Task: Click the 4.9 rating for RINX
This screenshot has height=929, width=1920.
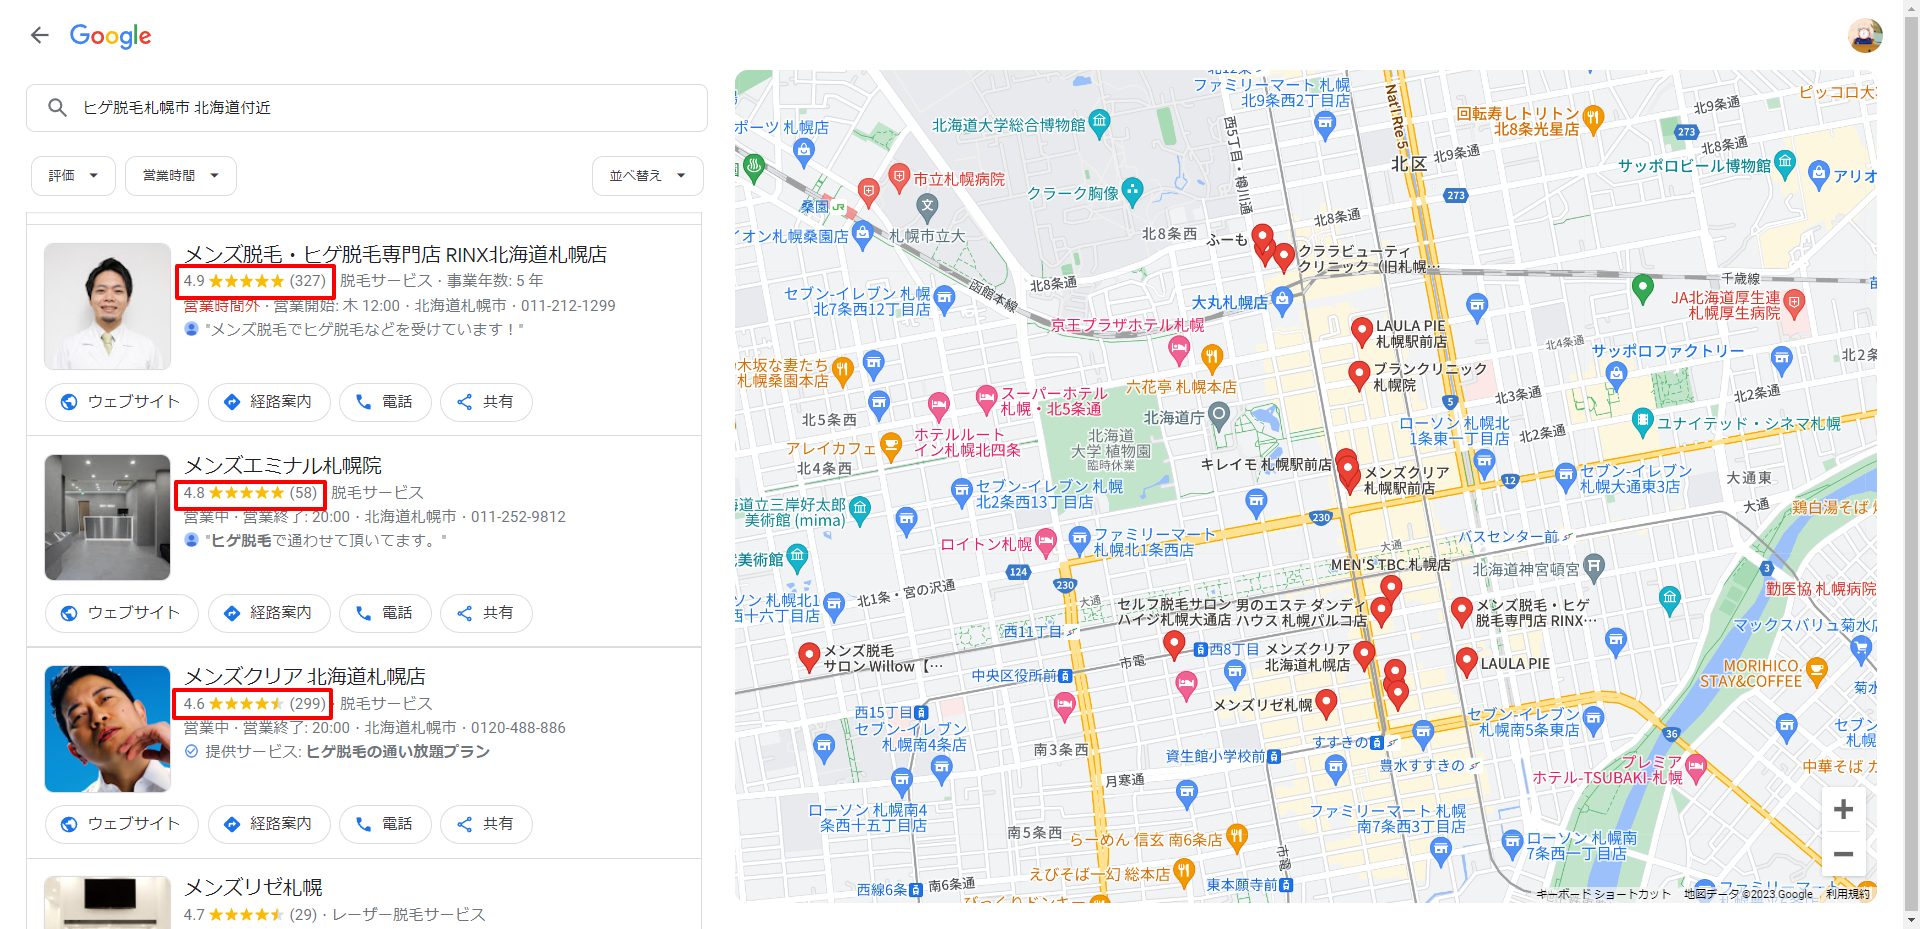Action: (x=254, y=281)
